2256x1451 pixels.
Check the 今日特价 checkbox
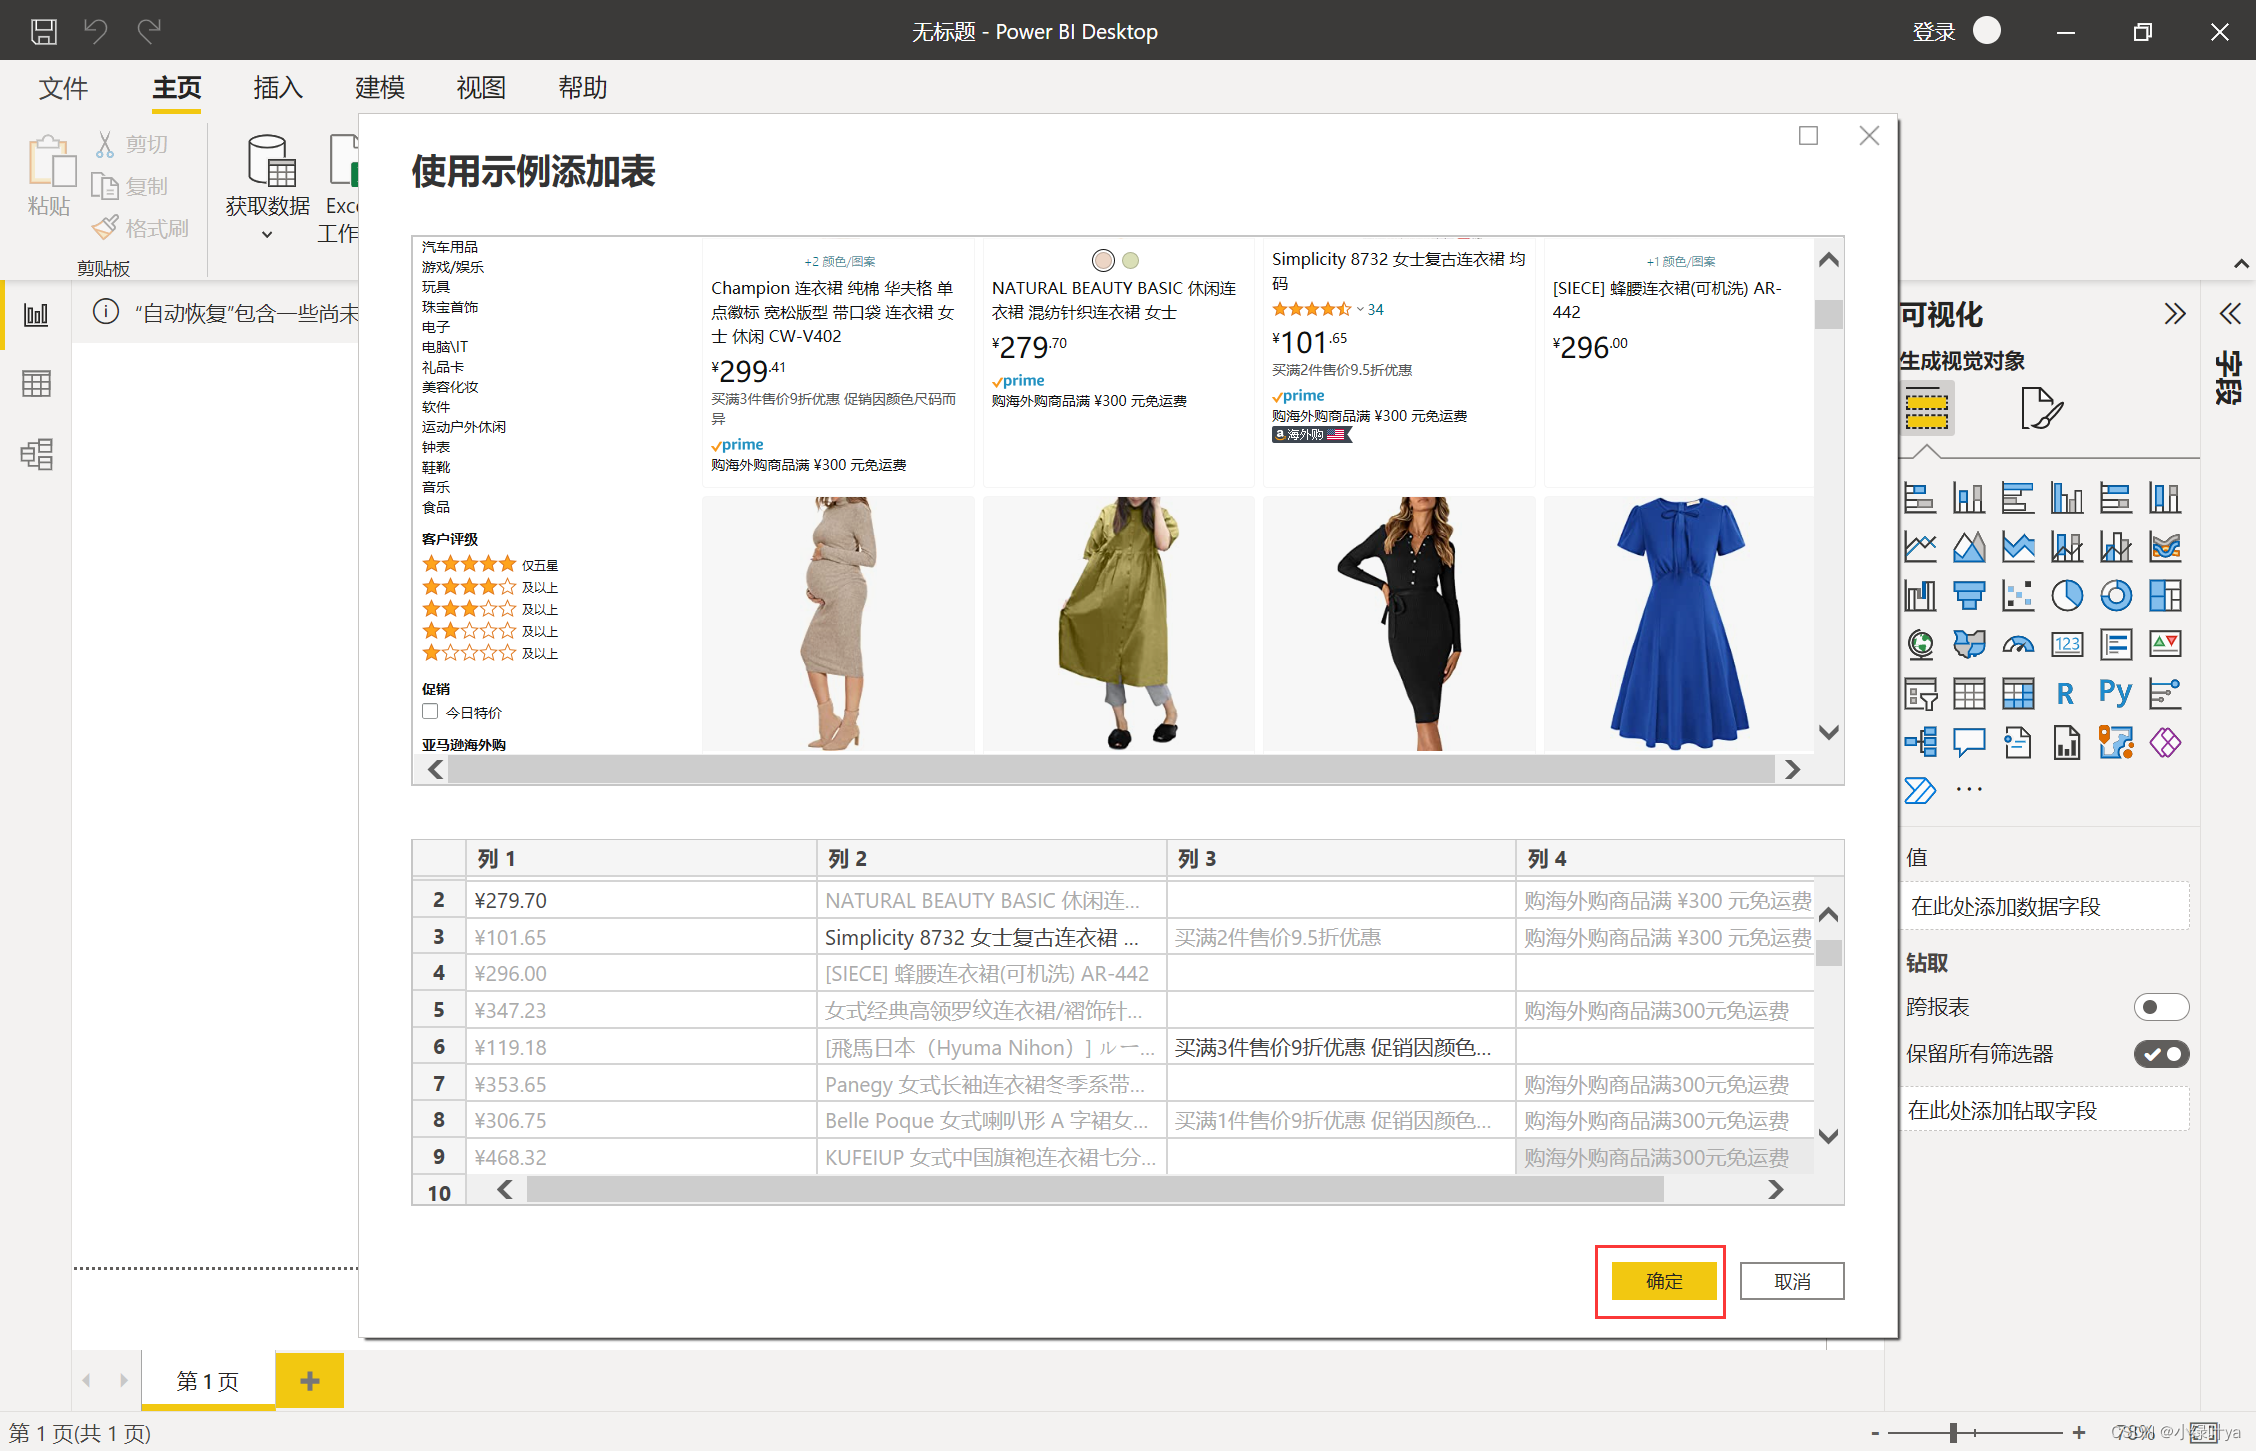click(x=431, y=712)
